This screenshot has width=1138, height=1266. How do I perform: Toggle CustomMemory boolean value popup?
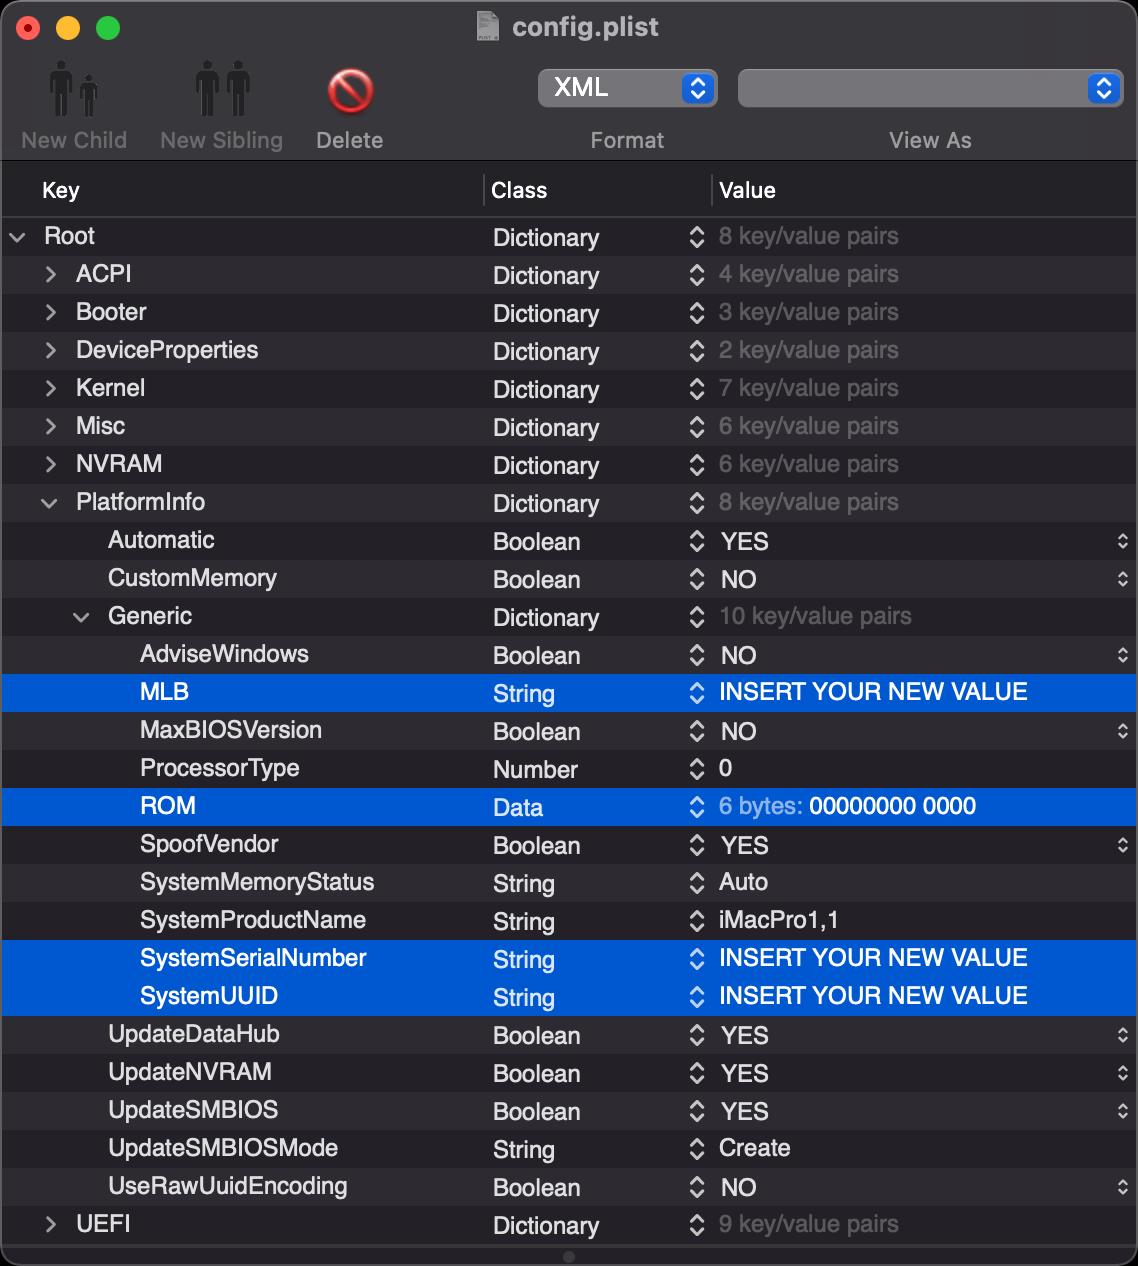pos(1122,579)
